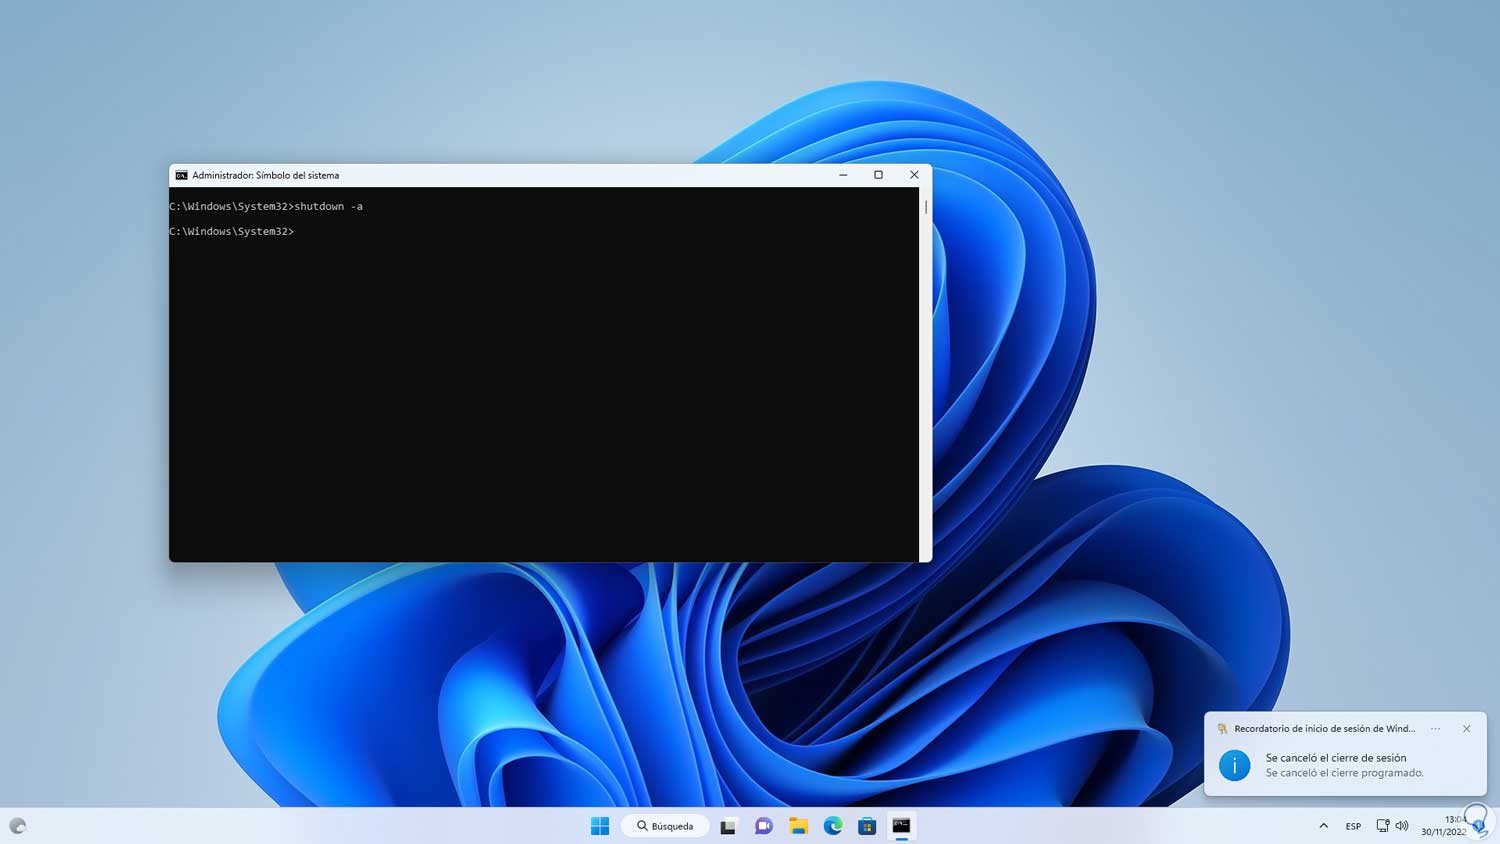
Task: Open the widgets icon on the taskbar's left end
Action: point(18,826)
